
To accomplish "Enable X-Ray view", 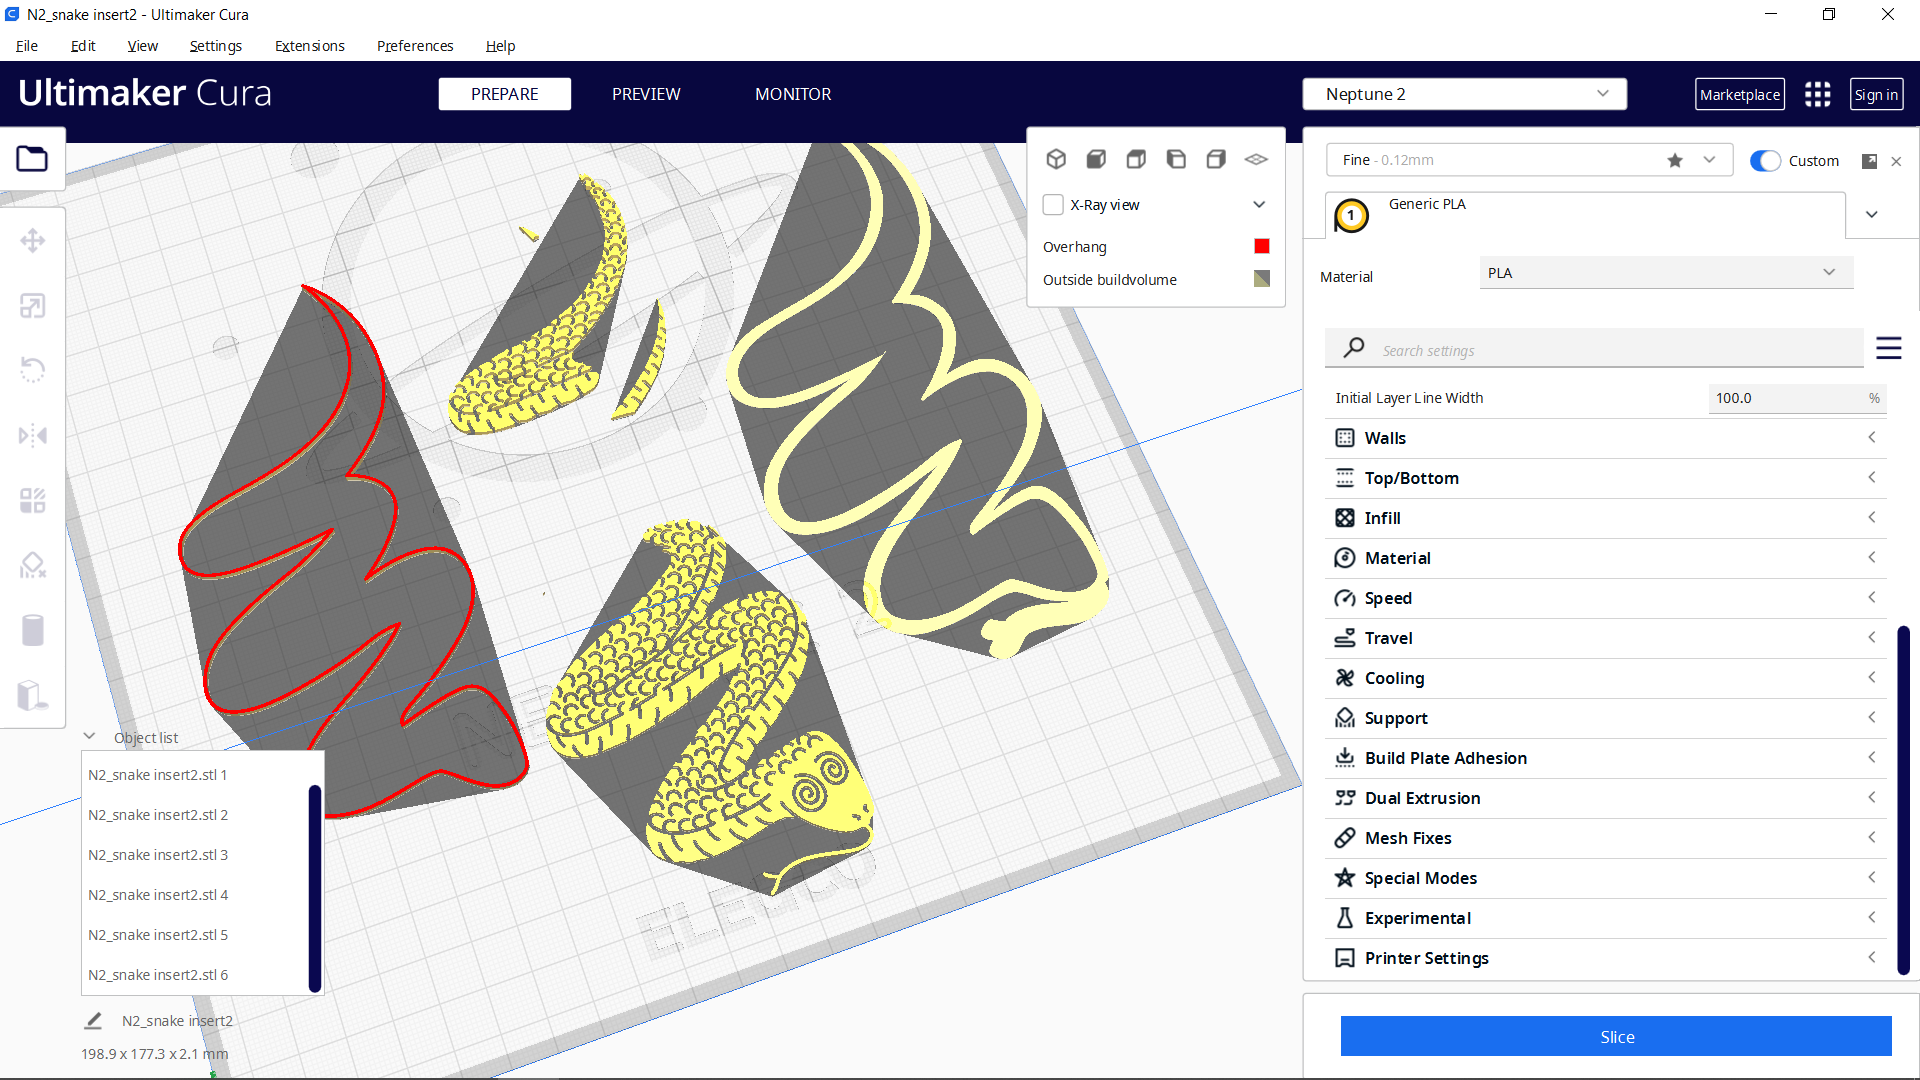I will pyautogui.click(x=1053, y=204).
